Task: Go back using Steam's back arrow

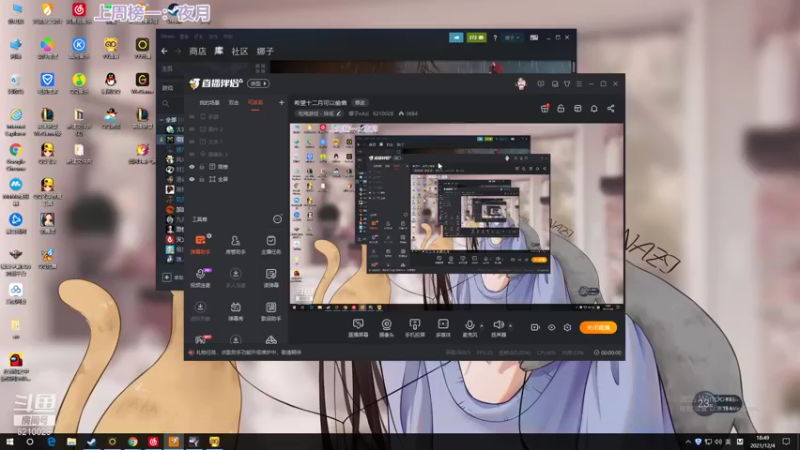Action: point(164,51)
